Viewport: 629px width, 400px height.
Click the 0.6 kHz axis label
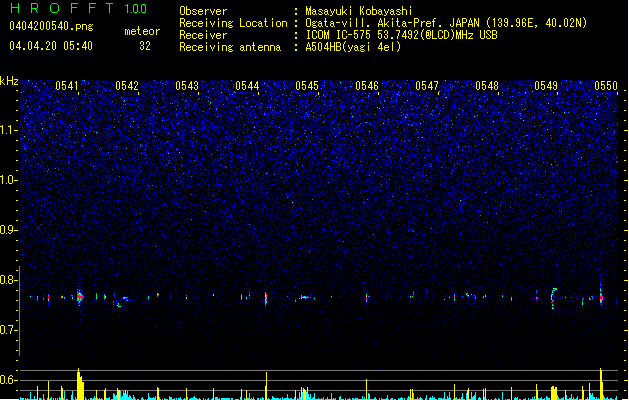(9, 380)
